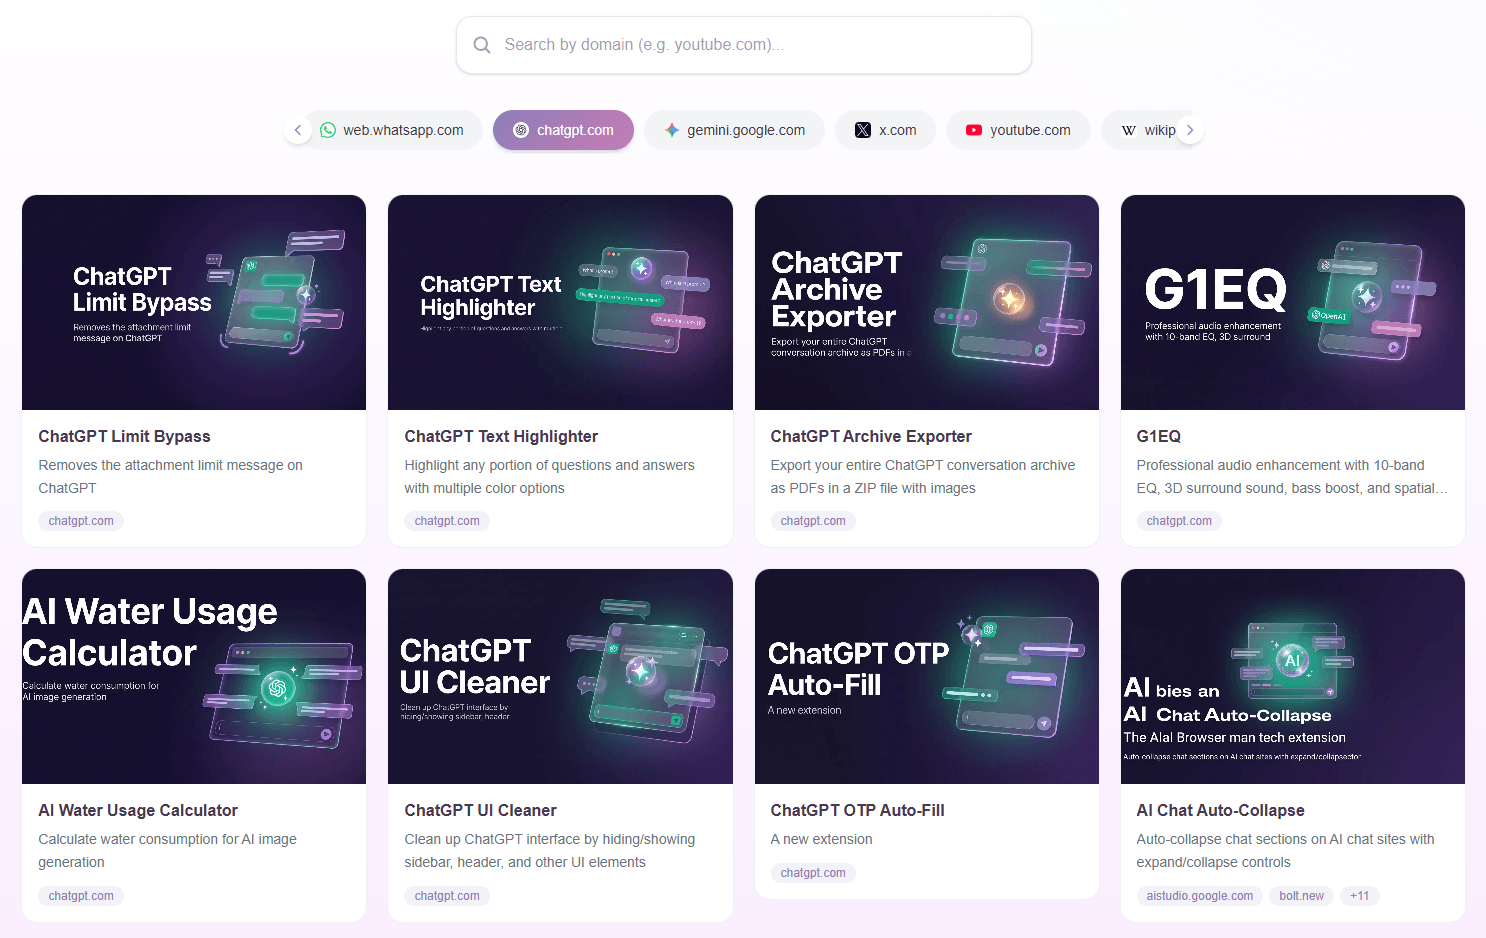
Task: Click chatgpt.com tag on Limit Bypass card
Action: [x=81, y=521]
